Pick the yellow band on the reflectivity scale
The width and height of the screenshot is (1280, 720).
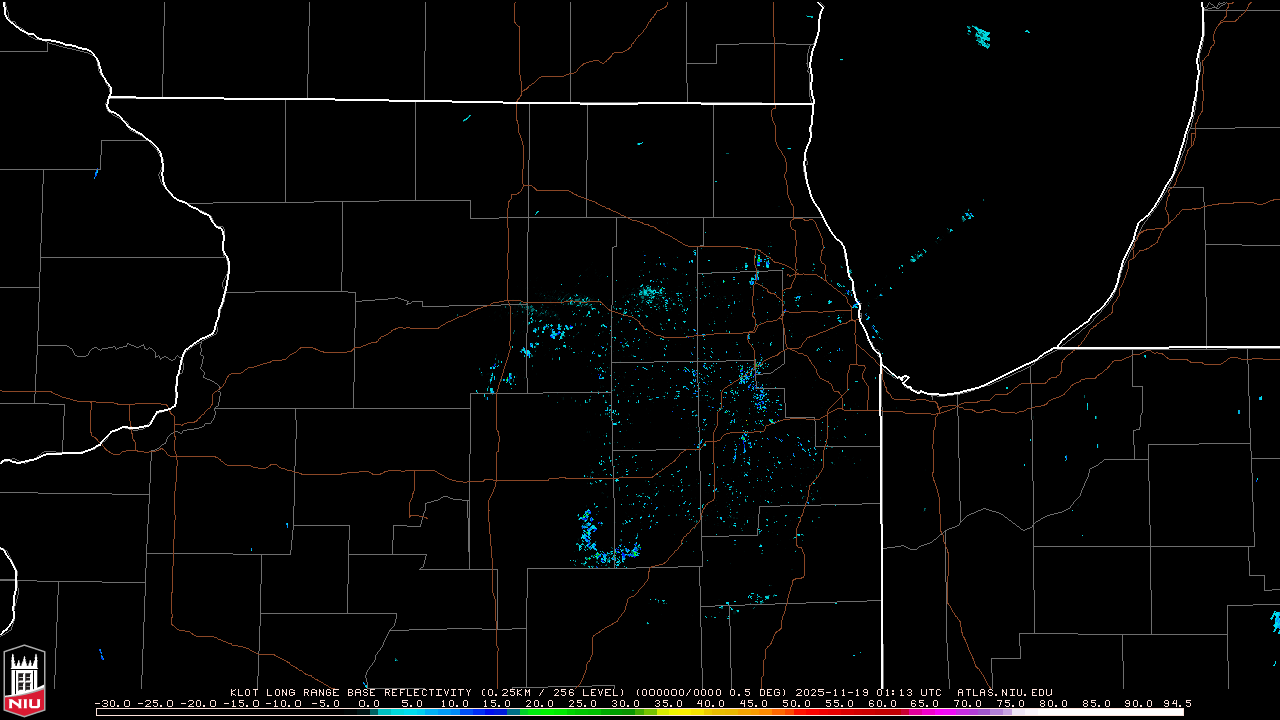690,712
